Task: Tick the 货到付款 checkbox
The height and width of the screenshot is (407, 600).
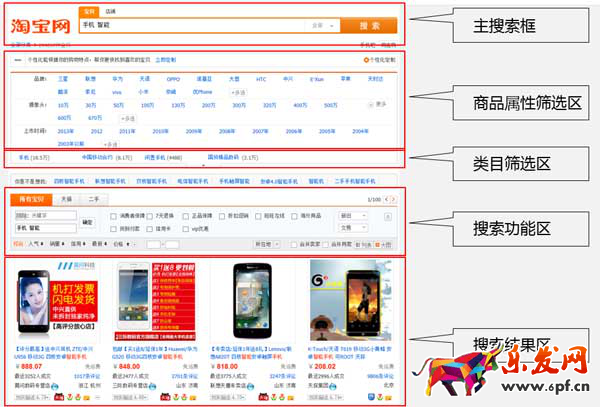Action: pyautogui.click(x=113, y=229)
